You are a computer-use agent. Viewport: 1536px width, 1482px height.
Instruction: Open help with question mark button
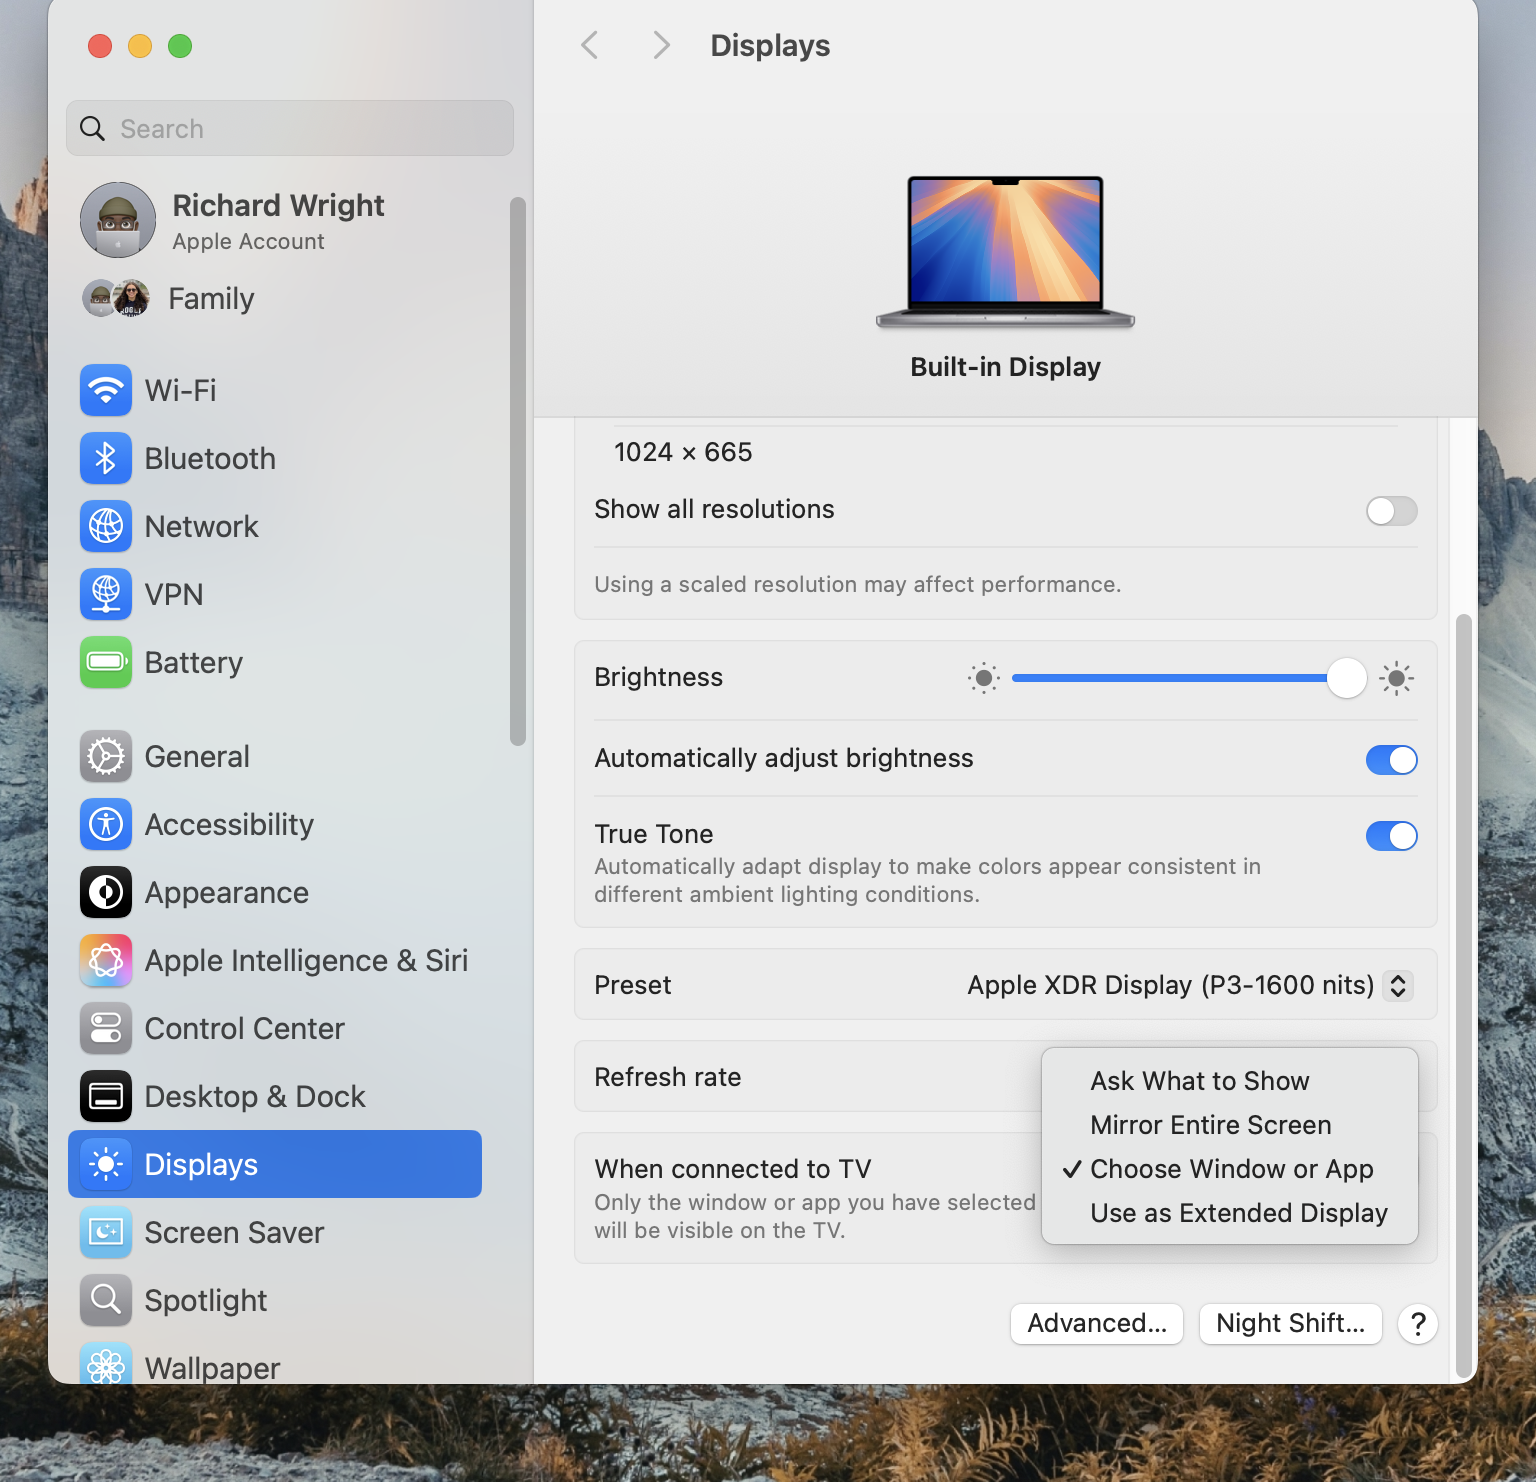tap(1418, 1324)
